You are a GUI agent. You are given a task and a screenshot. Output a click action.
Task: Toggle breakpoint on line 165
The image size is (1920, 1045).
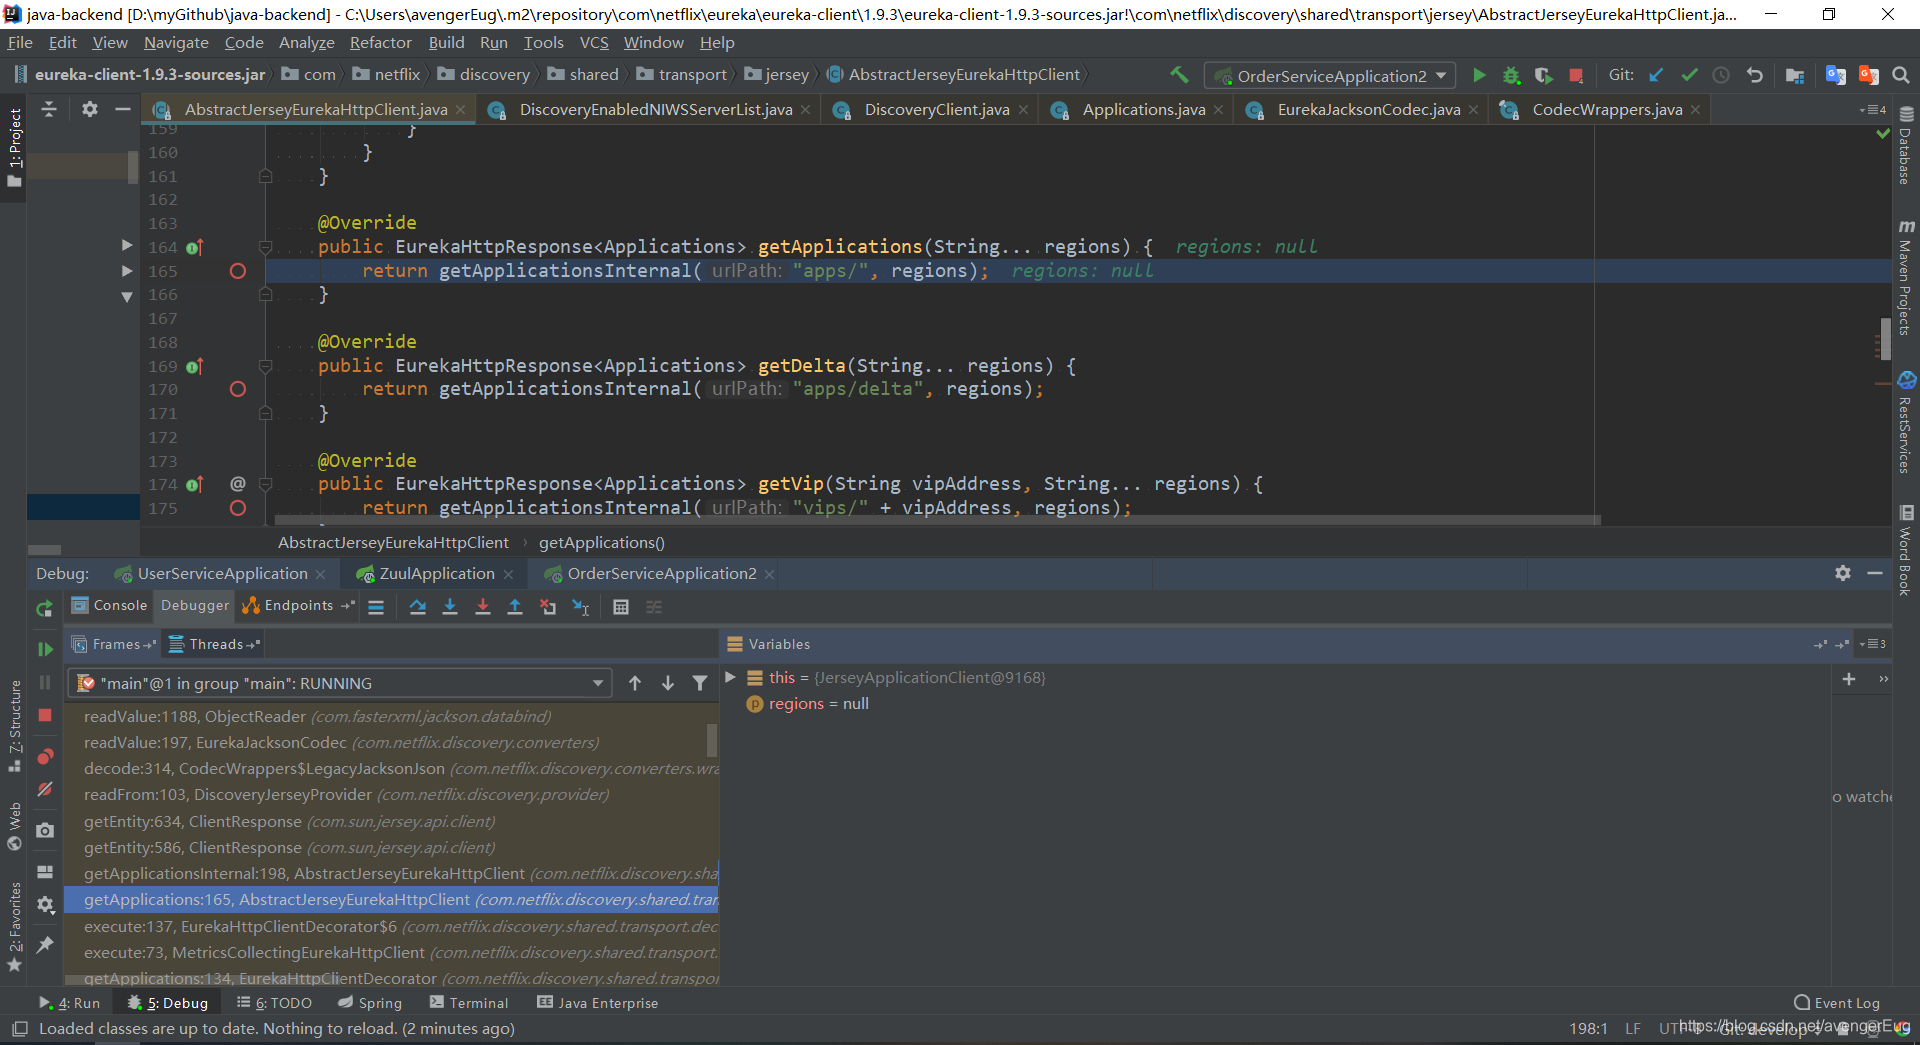pyautogui.click(x=238, y=271)
